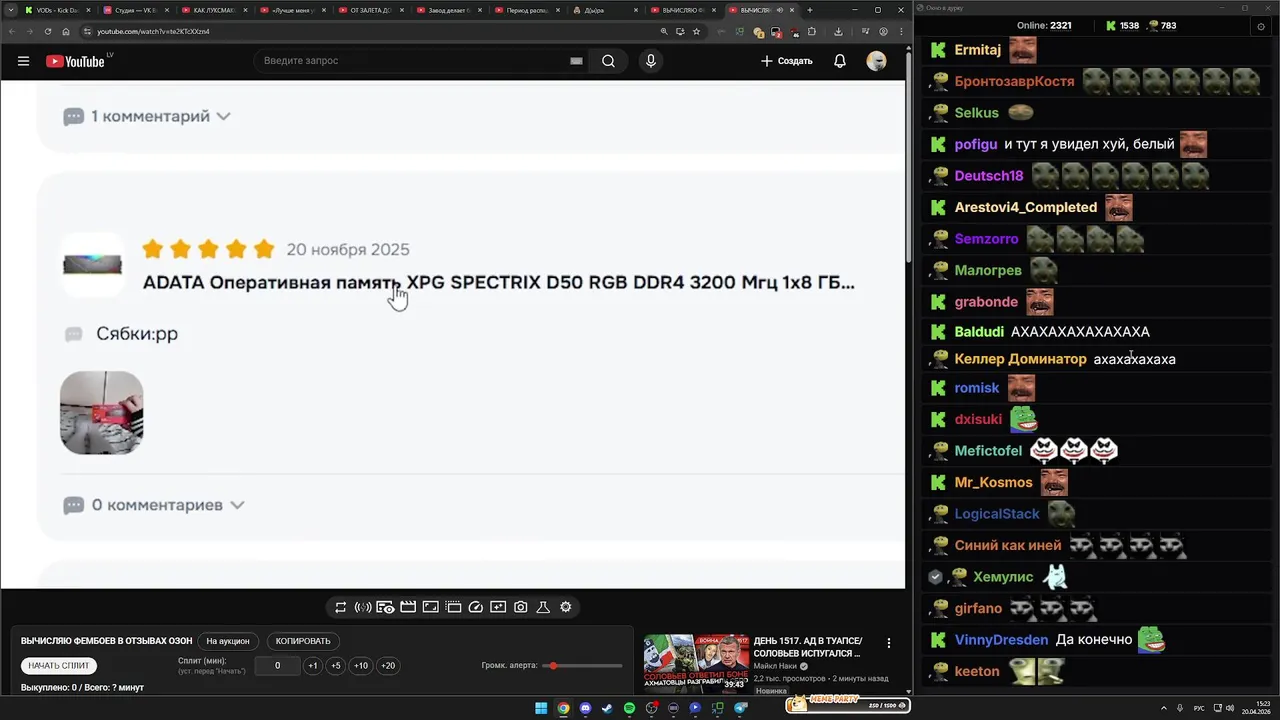Open the YouTube hamburger guide menu
1280x720 pixels.
pyautogui.click(x=23, y=61)
